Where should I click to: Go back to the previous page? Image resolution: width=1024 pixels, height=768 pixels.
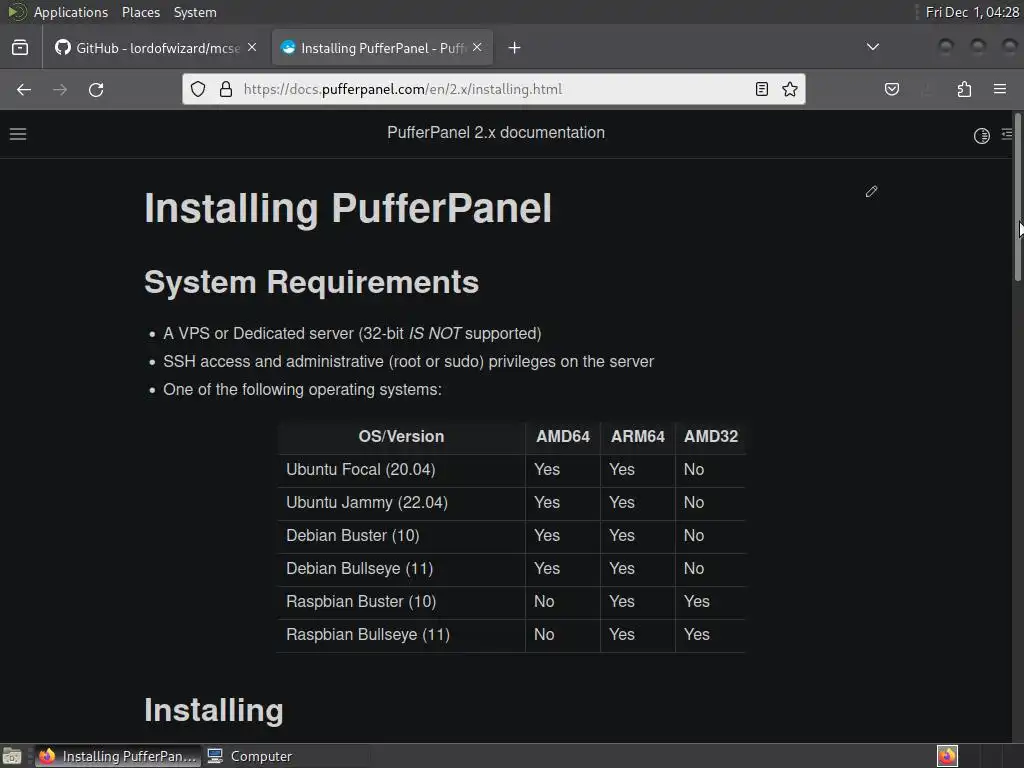point(24,89)
